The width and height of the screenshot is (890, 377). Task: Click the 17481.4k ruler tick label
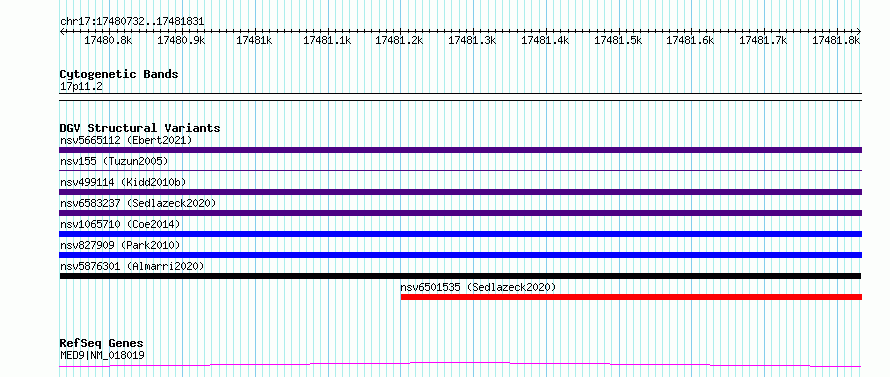pos(545,40)
